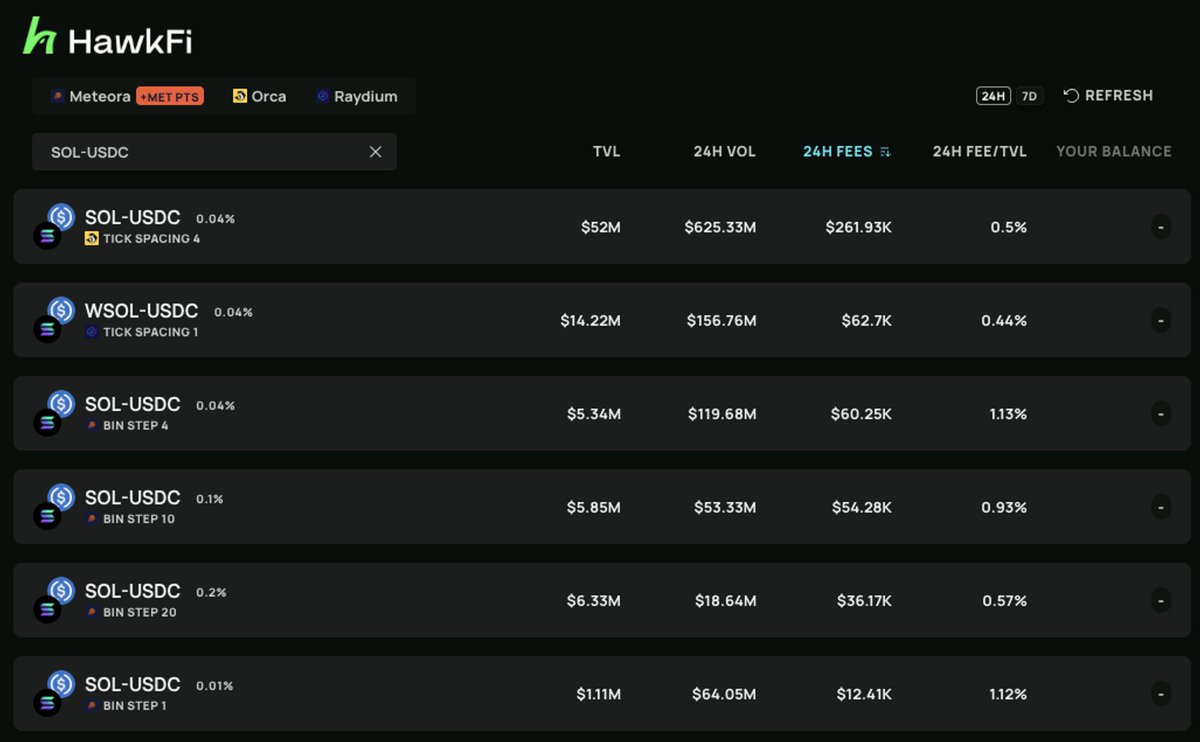Click the $156.76M volume value
Image resolution: width=1200 pixels, height=742 pixels.
tap(721, 320)
